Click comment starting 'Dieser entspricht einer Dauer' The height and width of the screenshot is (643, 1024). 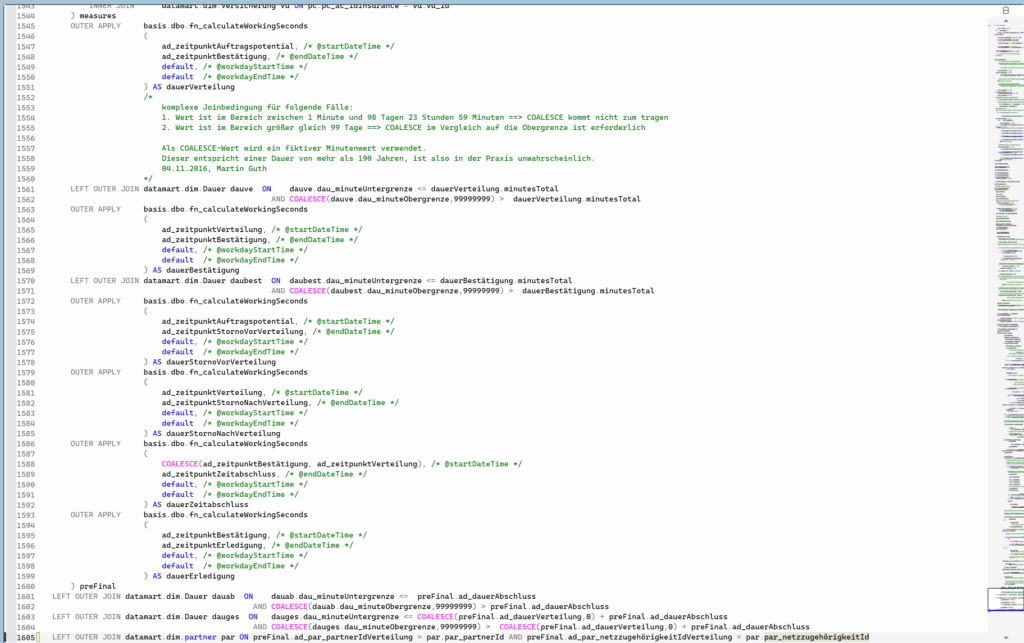click(x=378, y=158)
